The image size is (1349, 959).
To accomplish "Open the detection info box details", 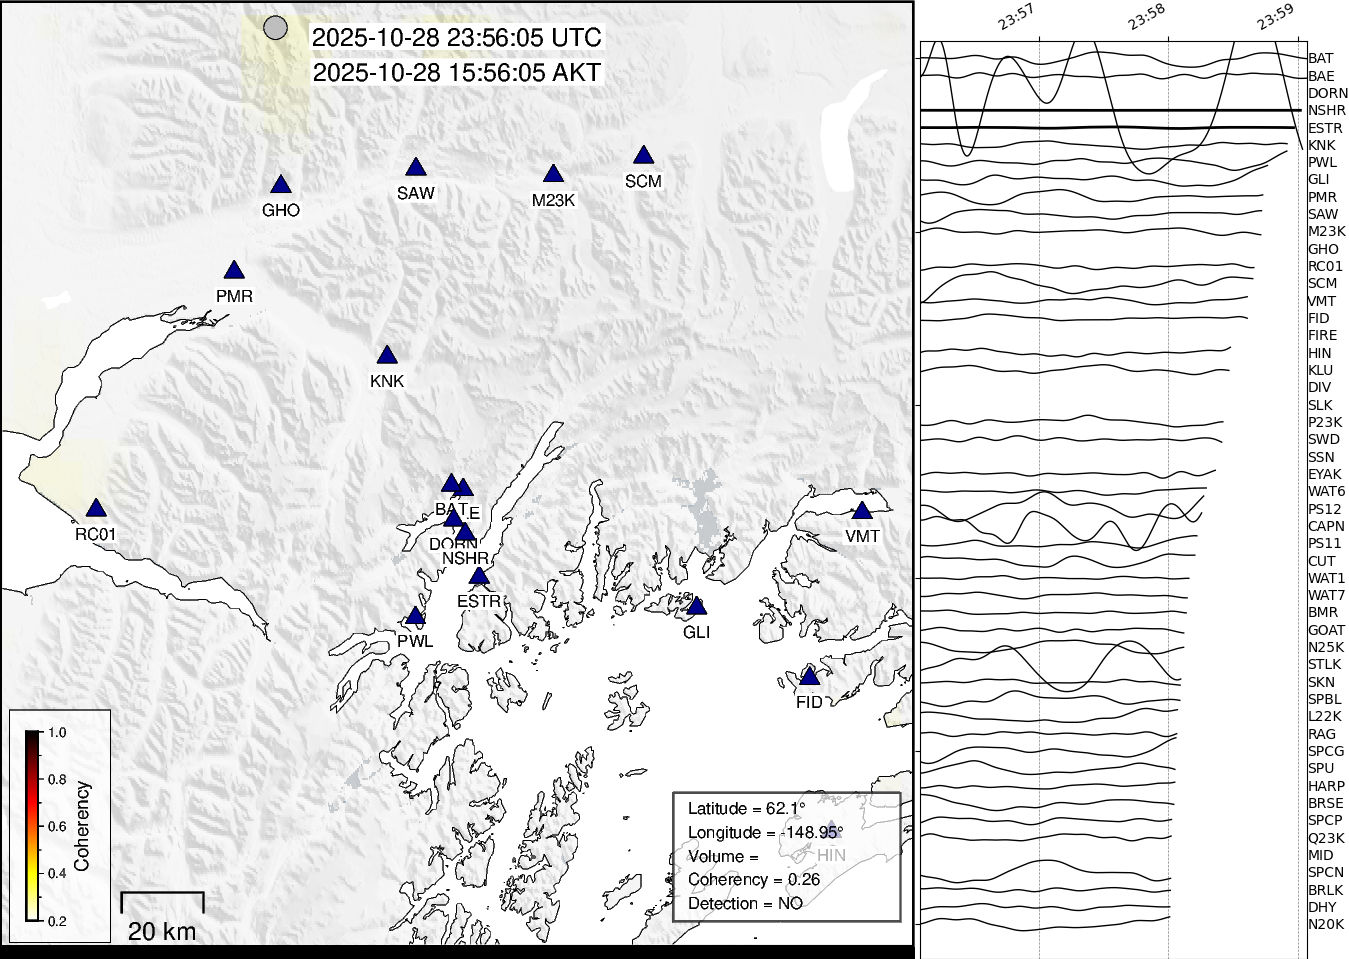I will pyautogui.click(x=789, y=856).
